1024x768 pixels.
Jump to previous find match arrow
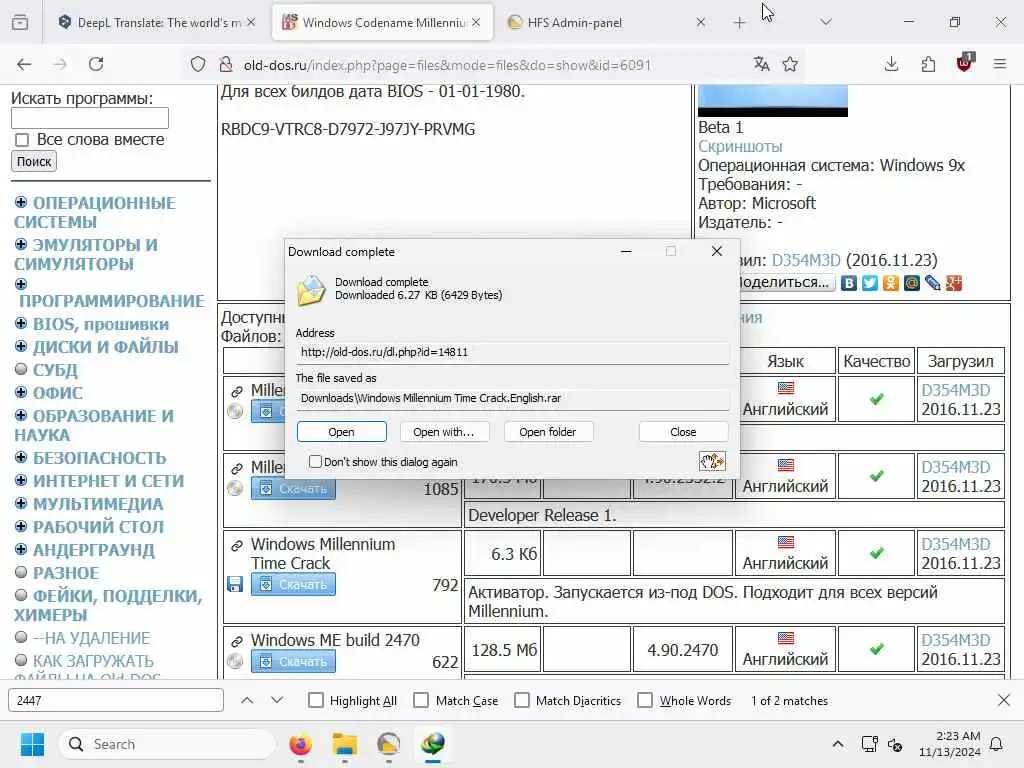pyautogui.click(x=247, y=700)
